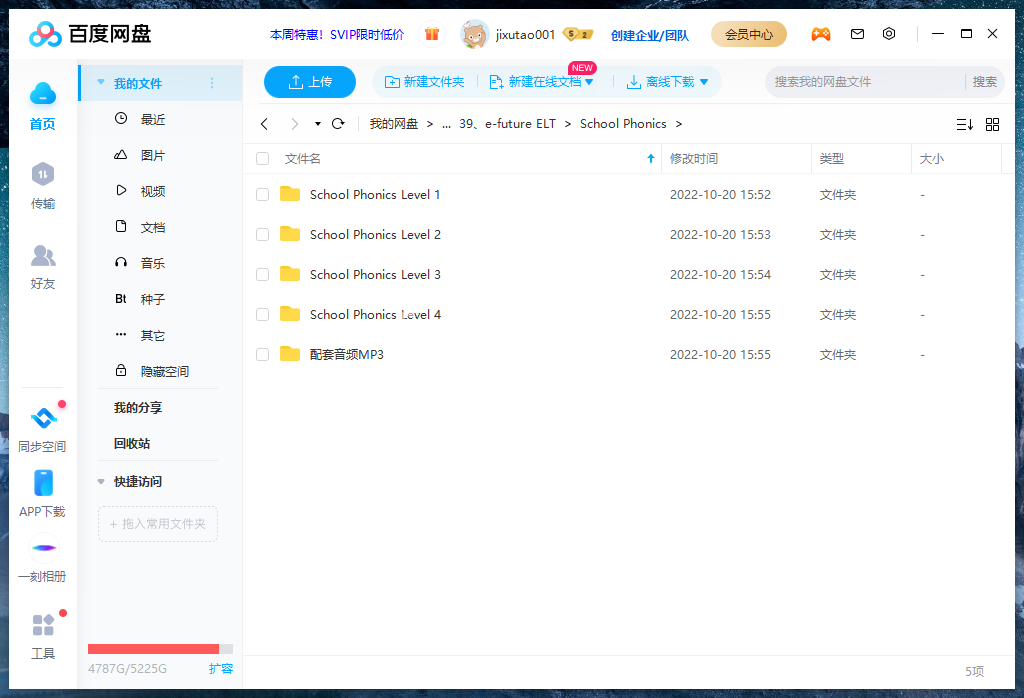Click the Baidu Netdisk logo
The width and height of the screenshot is (1024, 698).
point(89,34)
